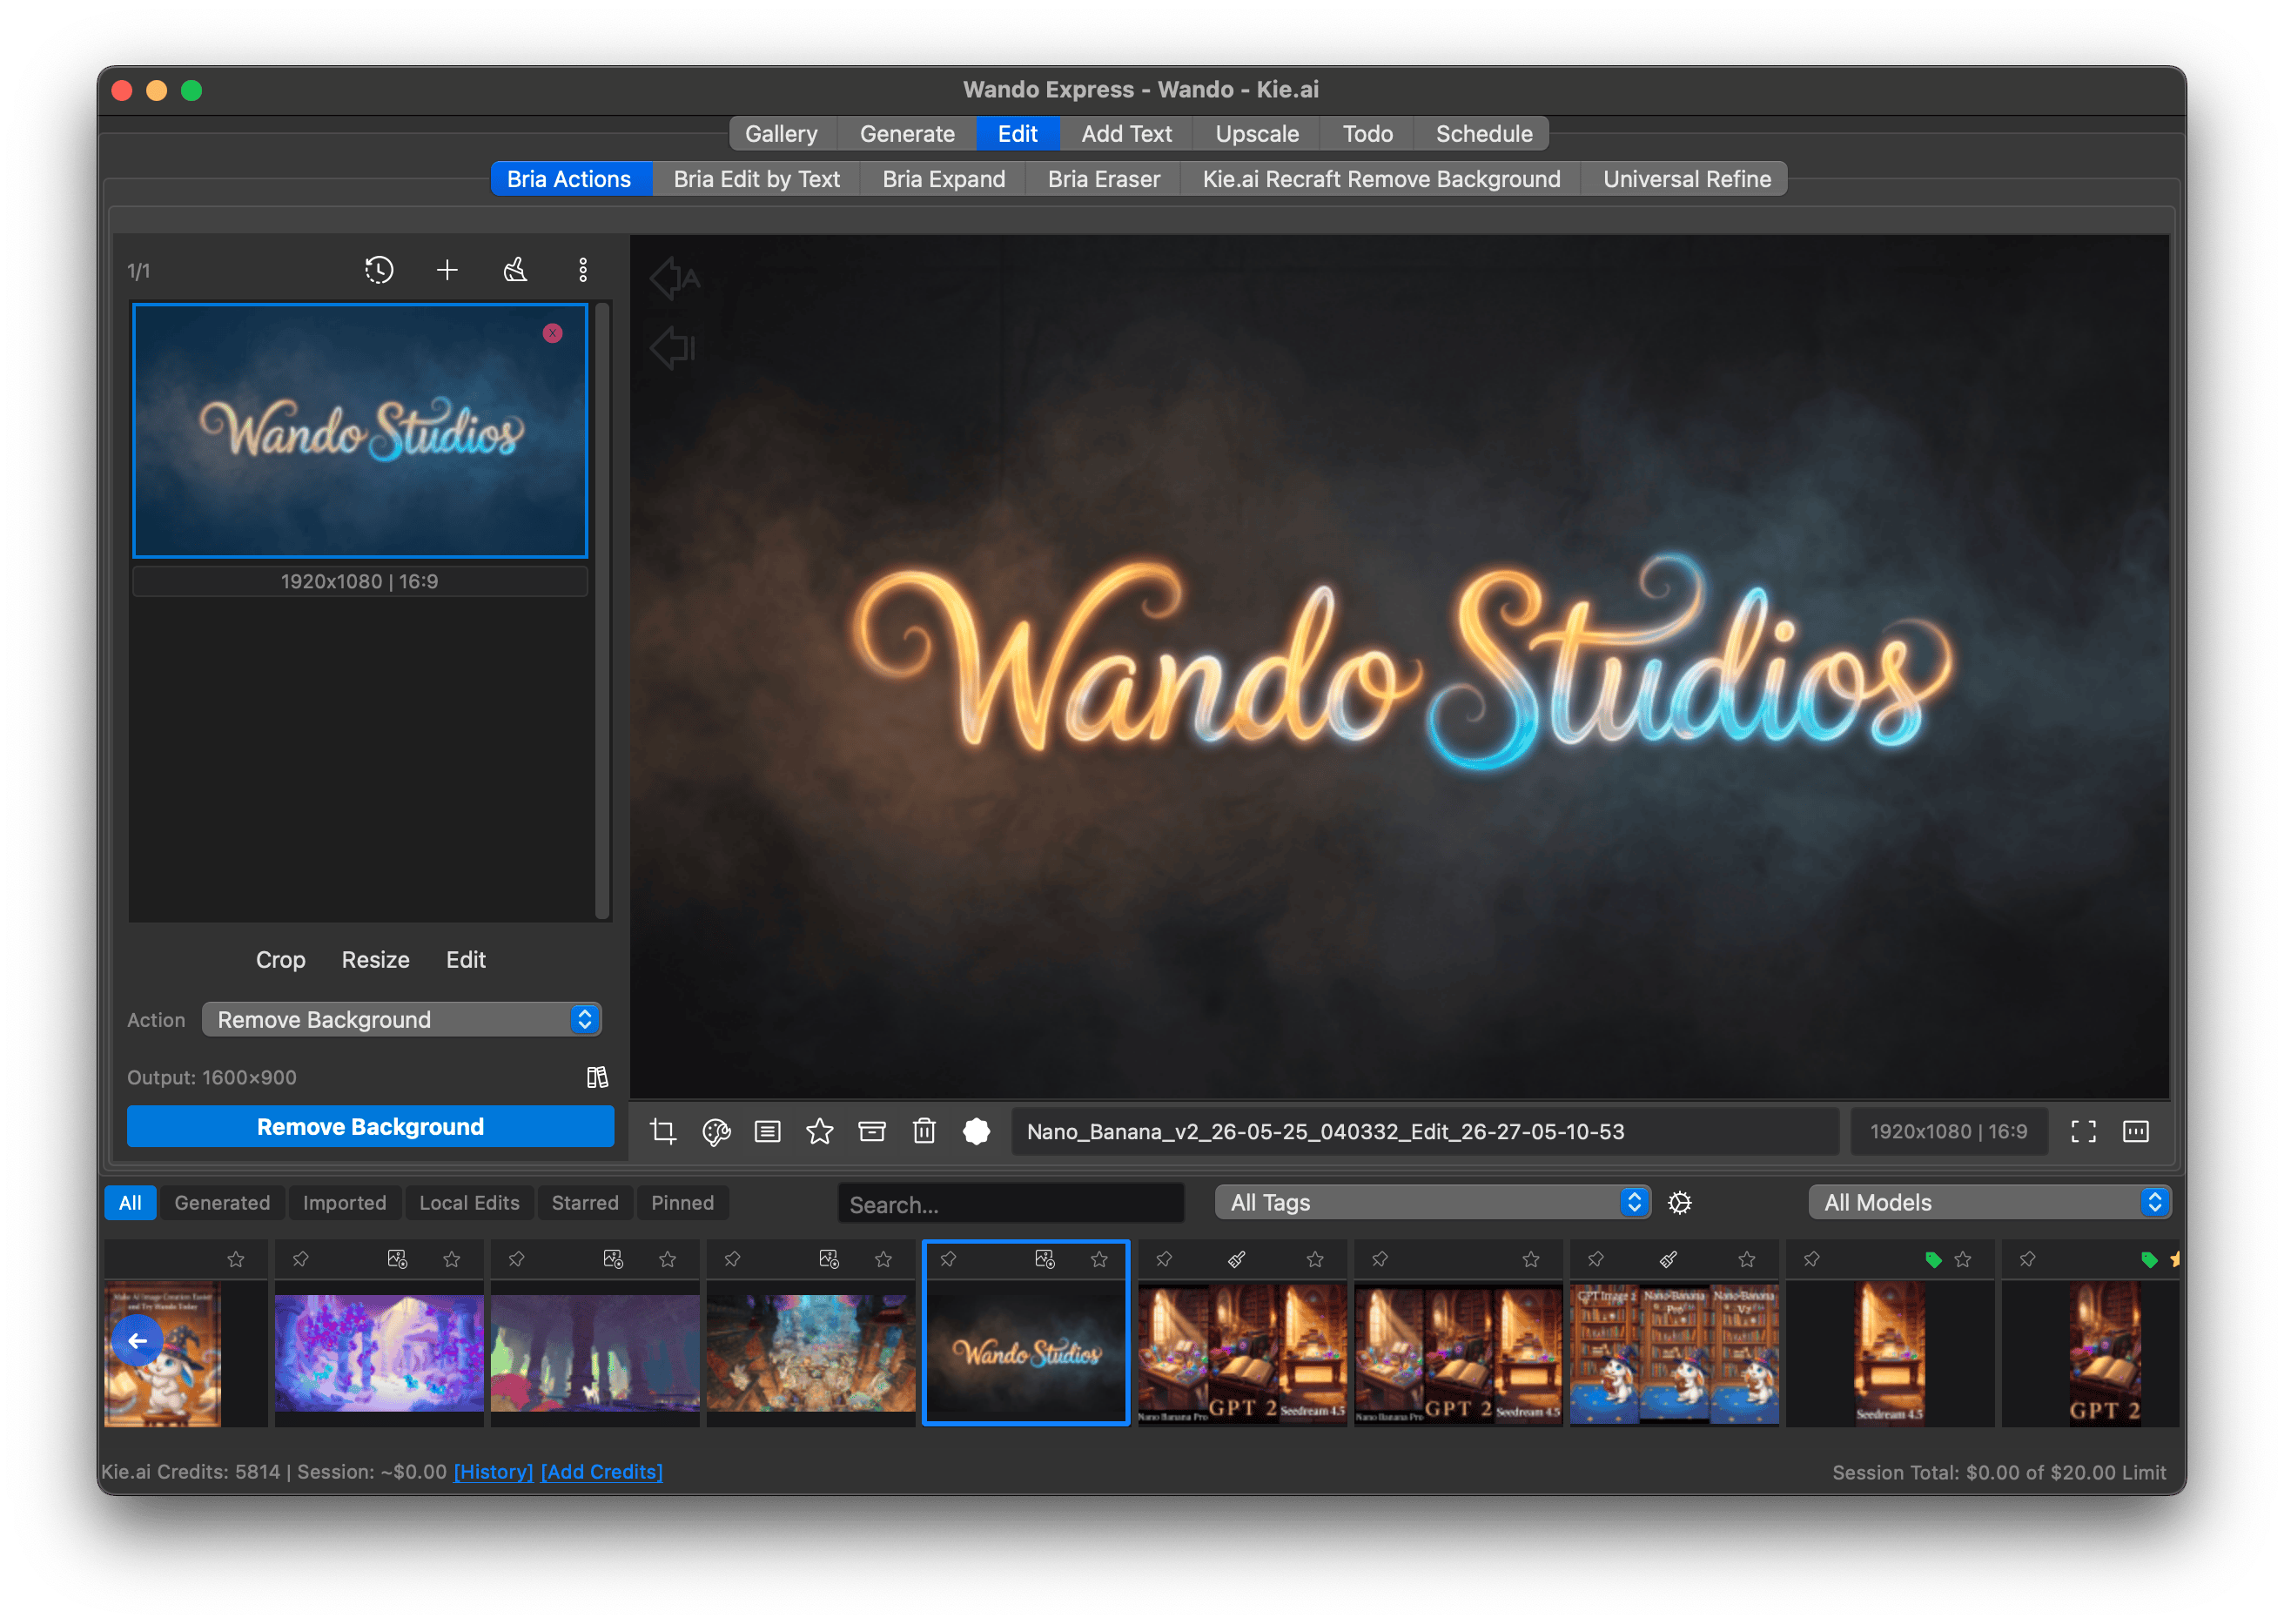Pin the selected Wando Studios gallery item
Viewport: 2284px width, 1624px height.
(948, 1259)
